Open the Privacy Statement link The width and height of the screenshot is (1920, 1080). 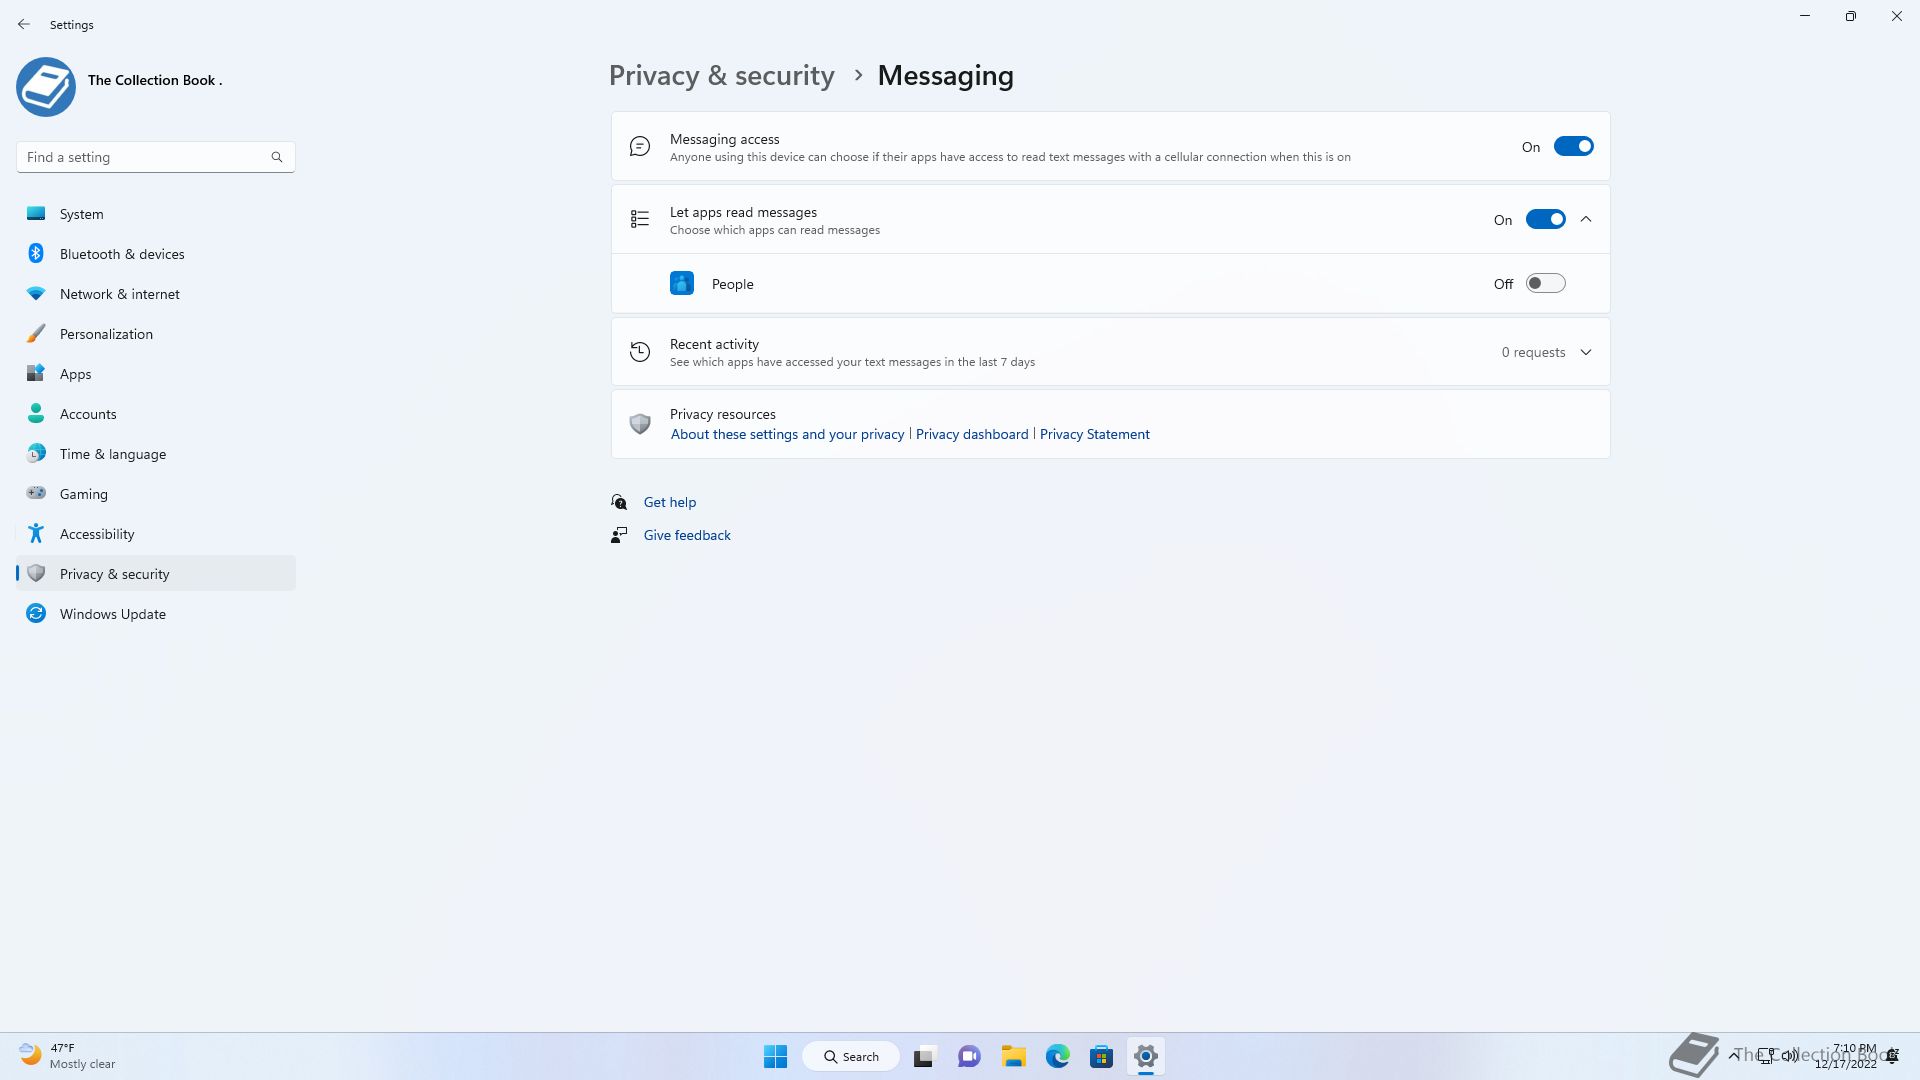pyautogui.click(x=1094, y=434)
